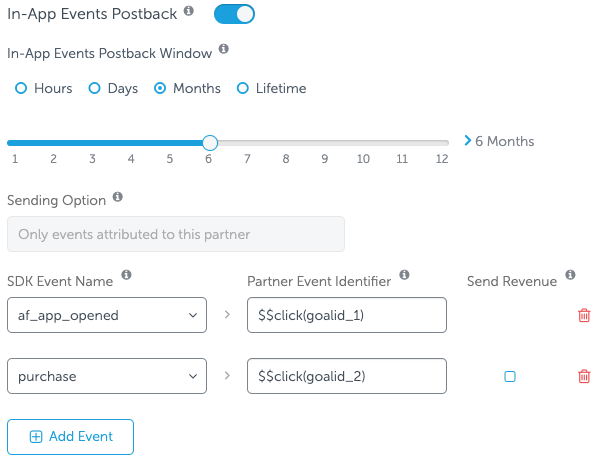Image resolution: width=606 pixels, height=467 pixels.
Task: Click the $$click(goalid_2) partner identifier field
Action: pyautogui.click(x=347, y=376)
